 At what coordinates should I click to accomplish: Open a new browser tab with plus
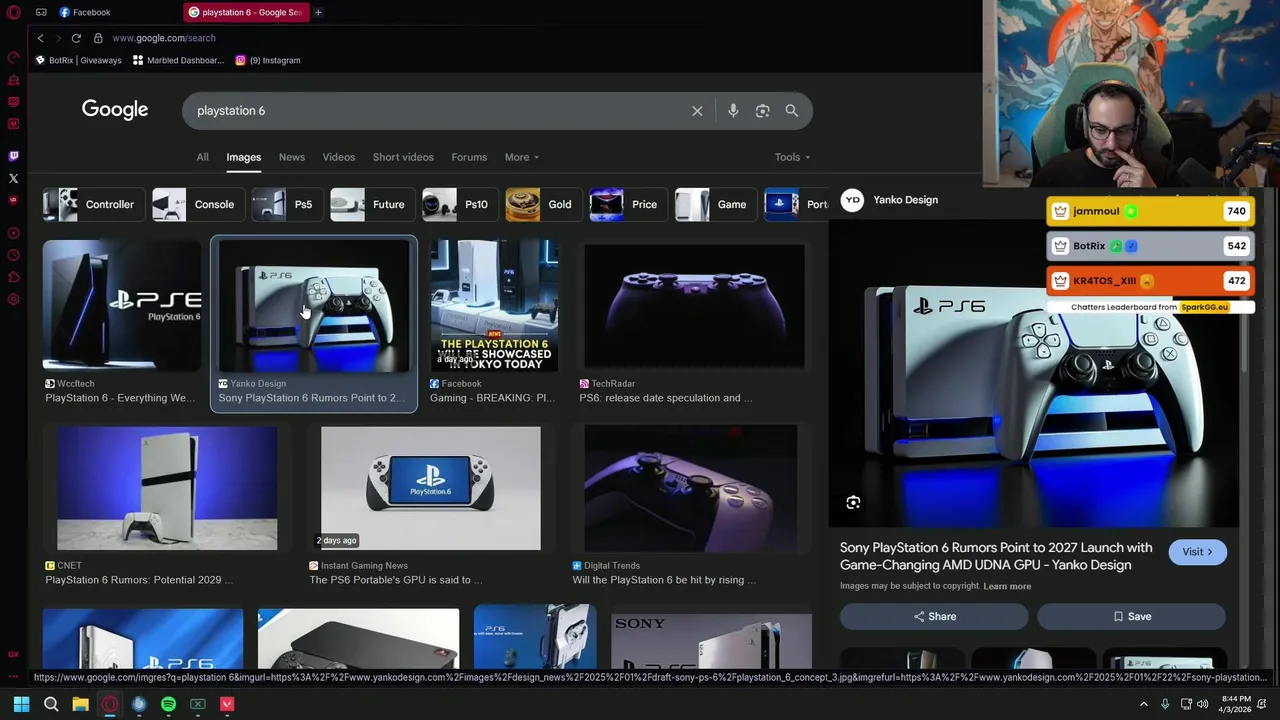coord(318,12)
